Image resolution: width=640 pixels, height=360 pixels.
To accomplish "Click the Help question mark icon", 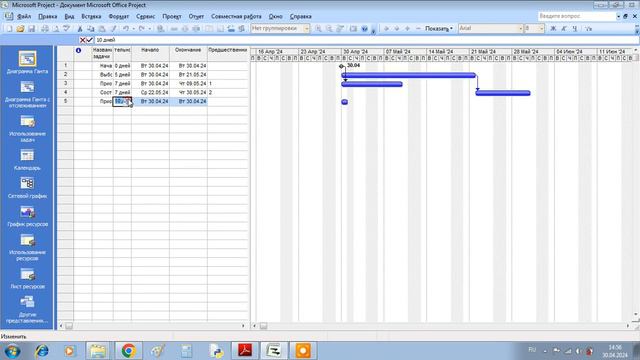I will click(x=364, y=29).
